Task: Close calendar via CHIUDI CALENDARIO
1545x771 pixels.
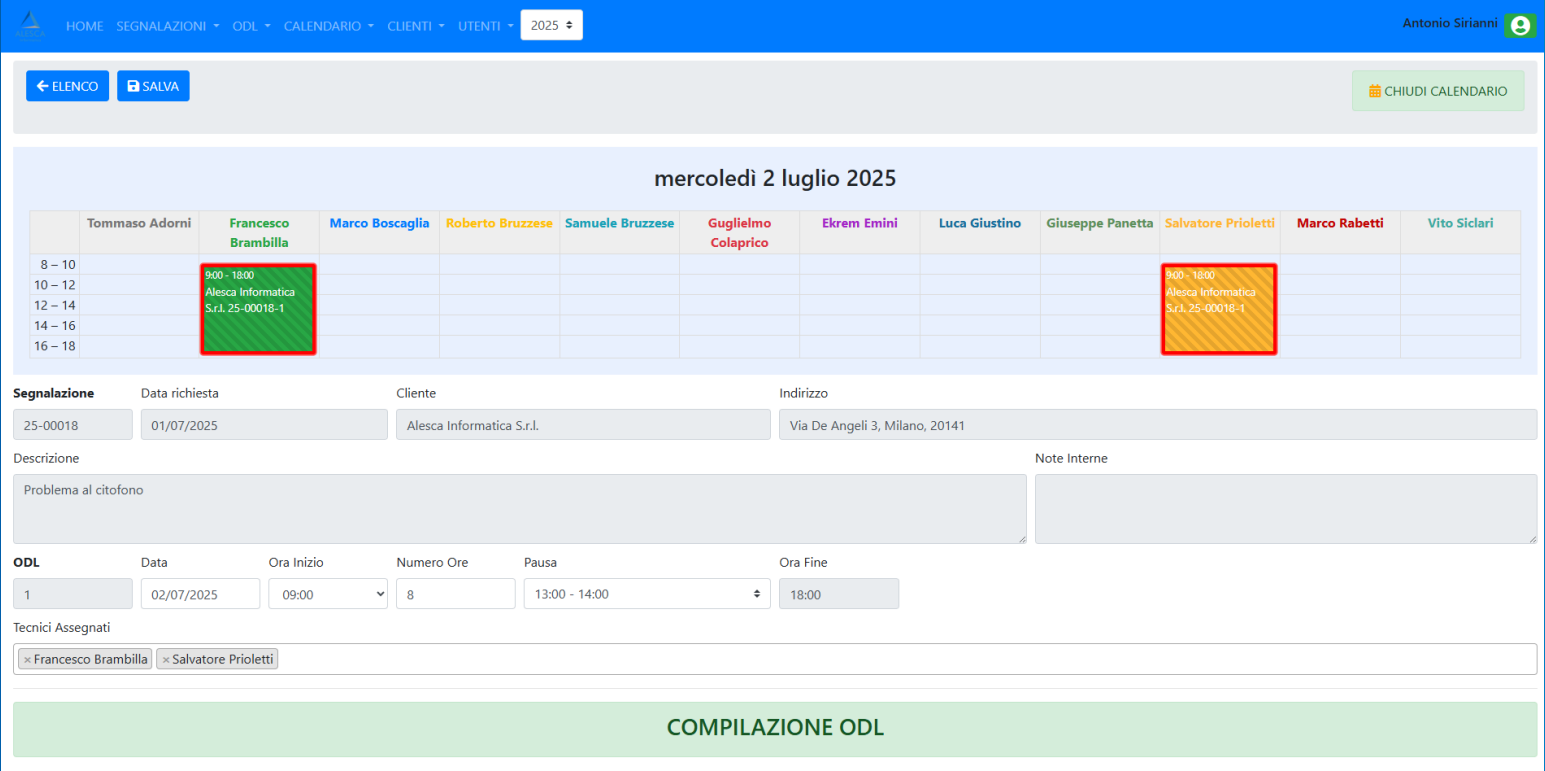Action: tap(1437, 91)
